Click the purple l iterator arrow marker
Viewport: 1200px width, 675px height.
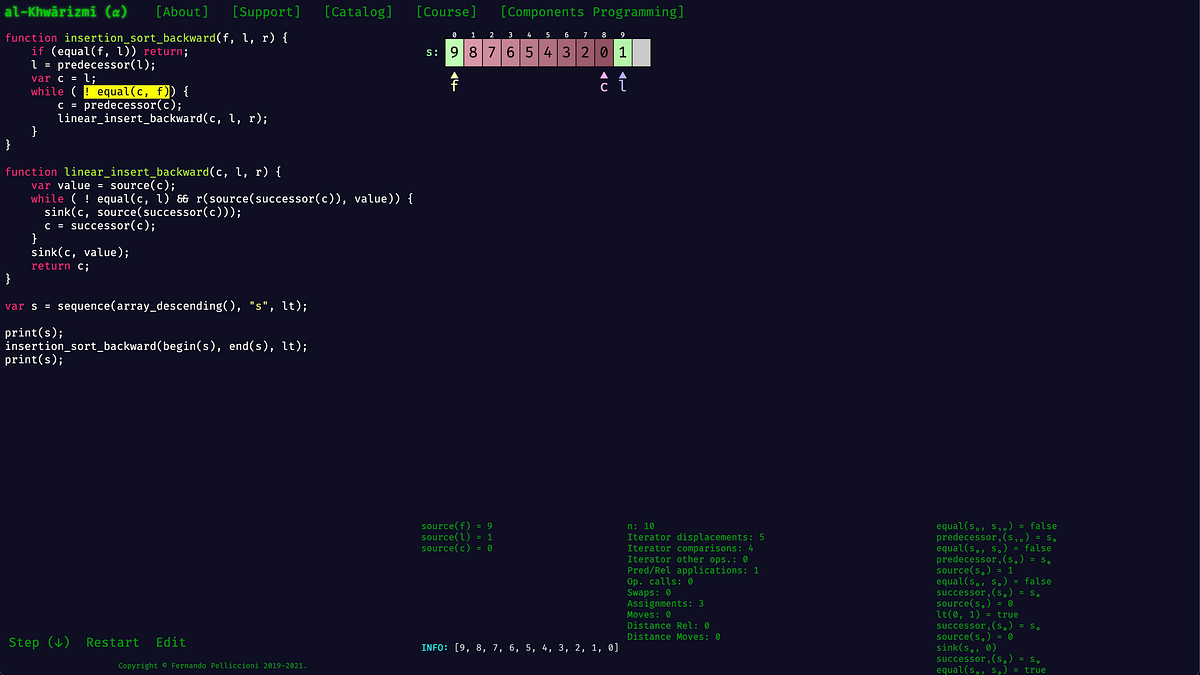pyautogui.click(x=622, y=78)
